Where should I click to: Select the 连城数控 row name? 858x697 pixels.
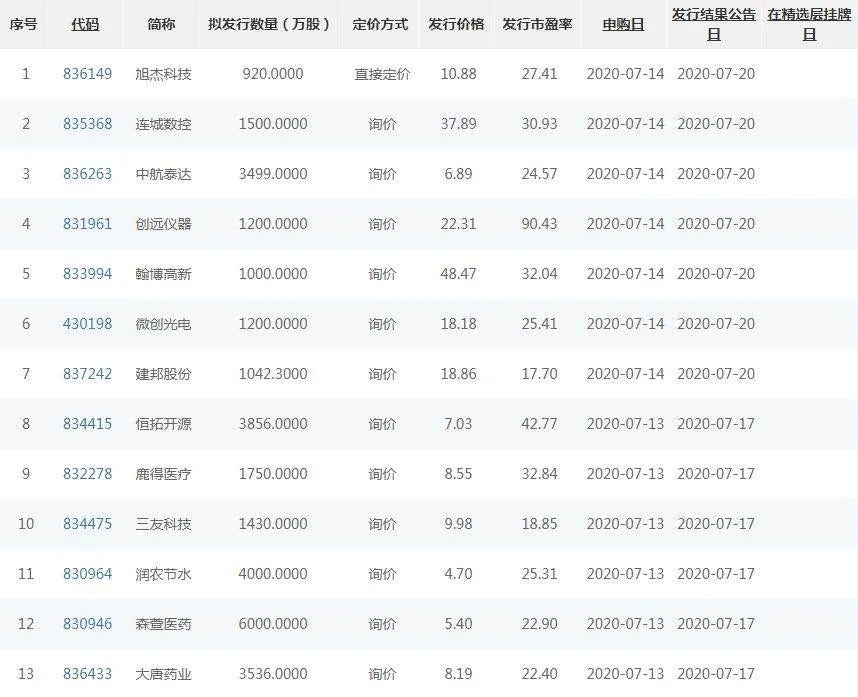click(x=163, y=124)
